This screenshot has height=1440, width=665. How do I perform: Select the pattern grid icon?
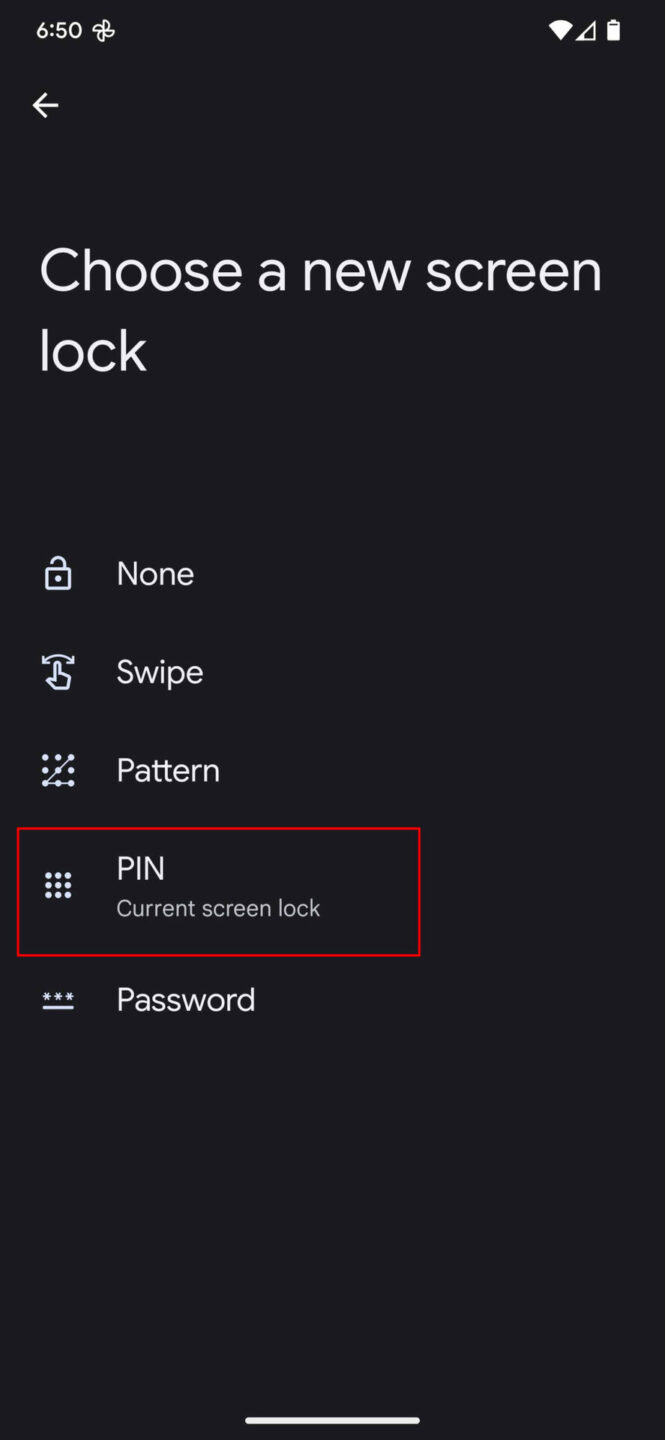point(57,770)
